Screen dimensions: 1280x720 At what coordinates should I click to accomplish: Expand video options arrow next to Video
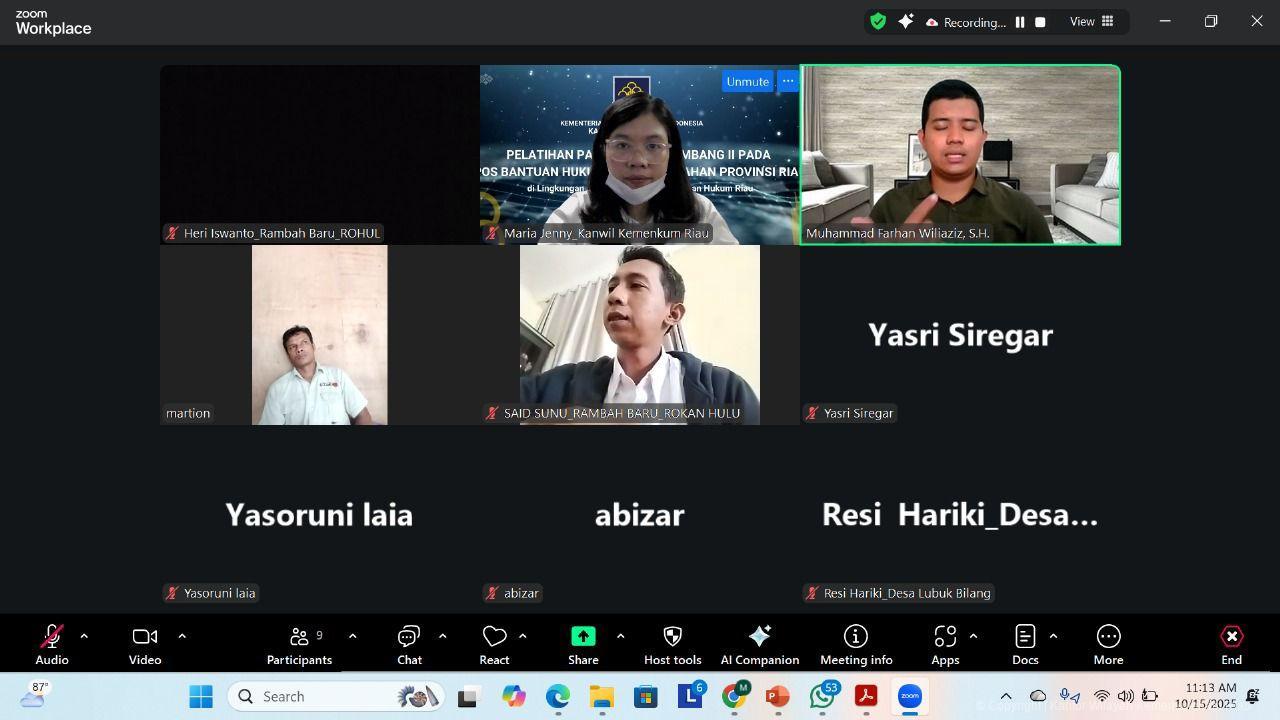coord(182,636)
